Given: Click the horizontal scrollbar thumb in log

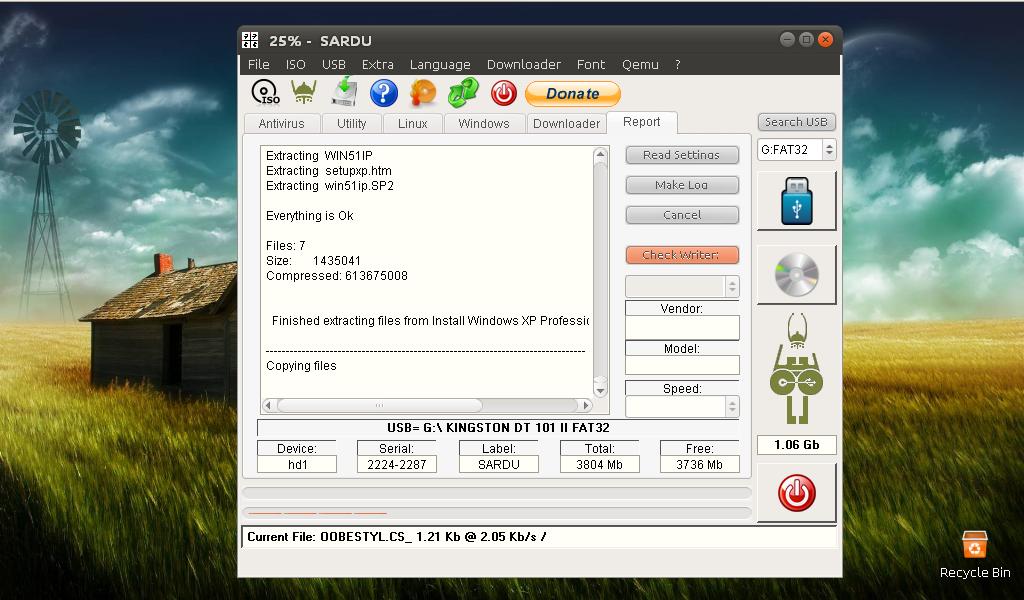Looking at the screenshot, I should pyautogui.click(x=379, y=405).
